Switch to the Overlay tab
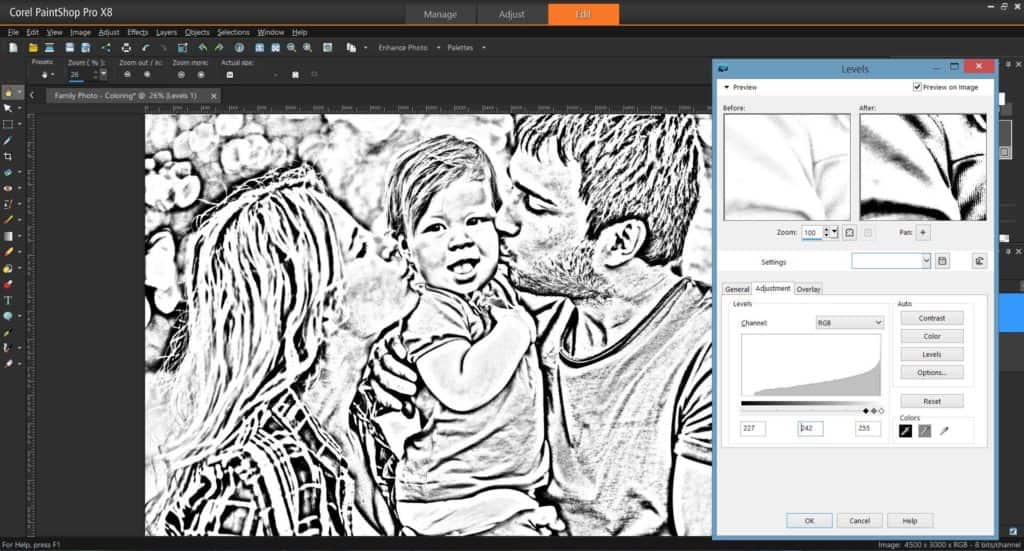This screenshot has height=551, width=1024. tap(808, 289)
